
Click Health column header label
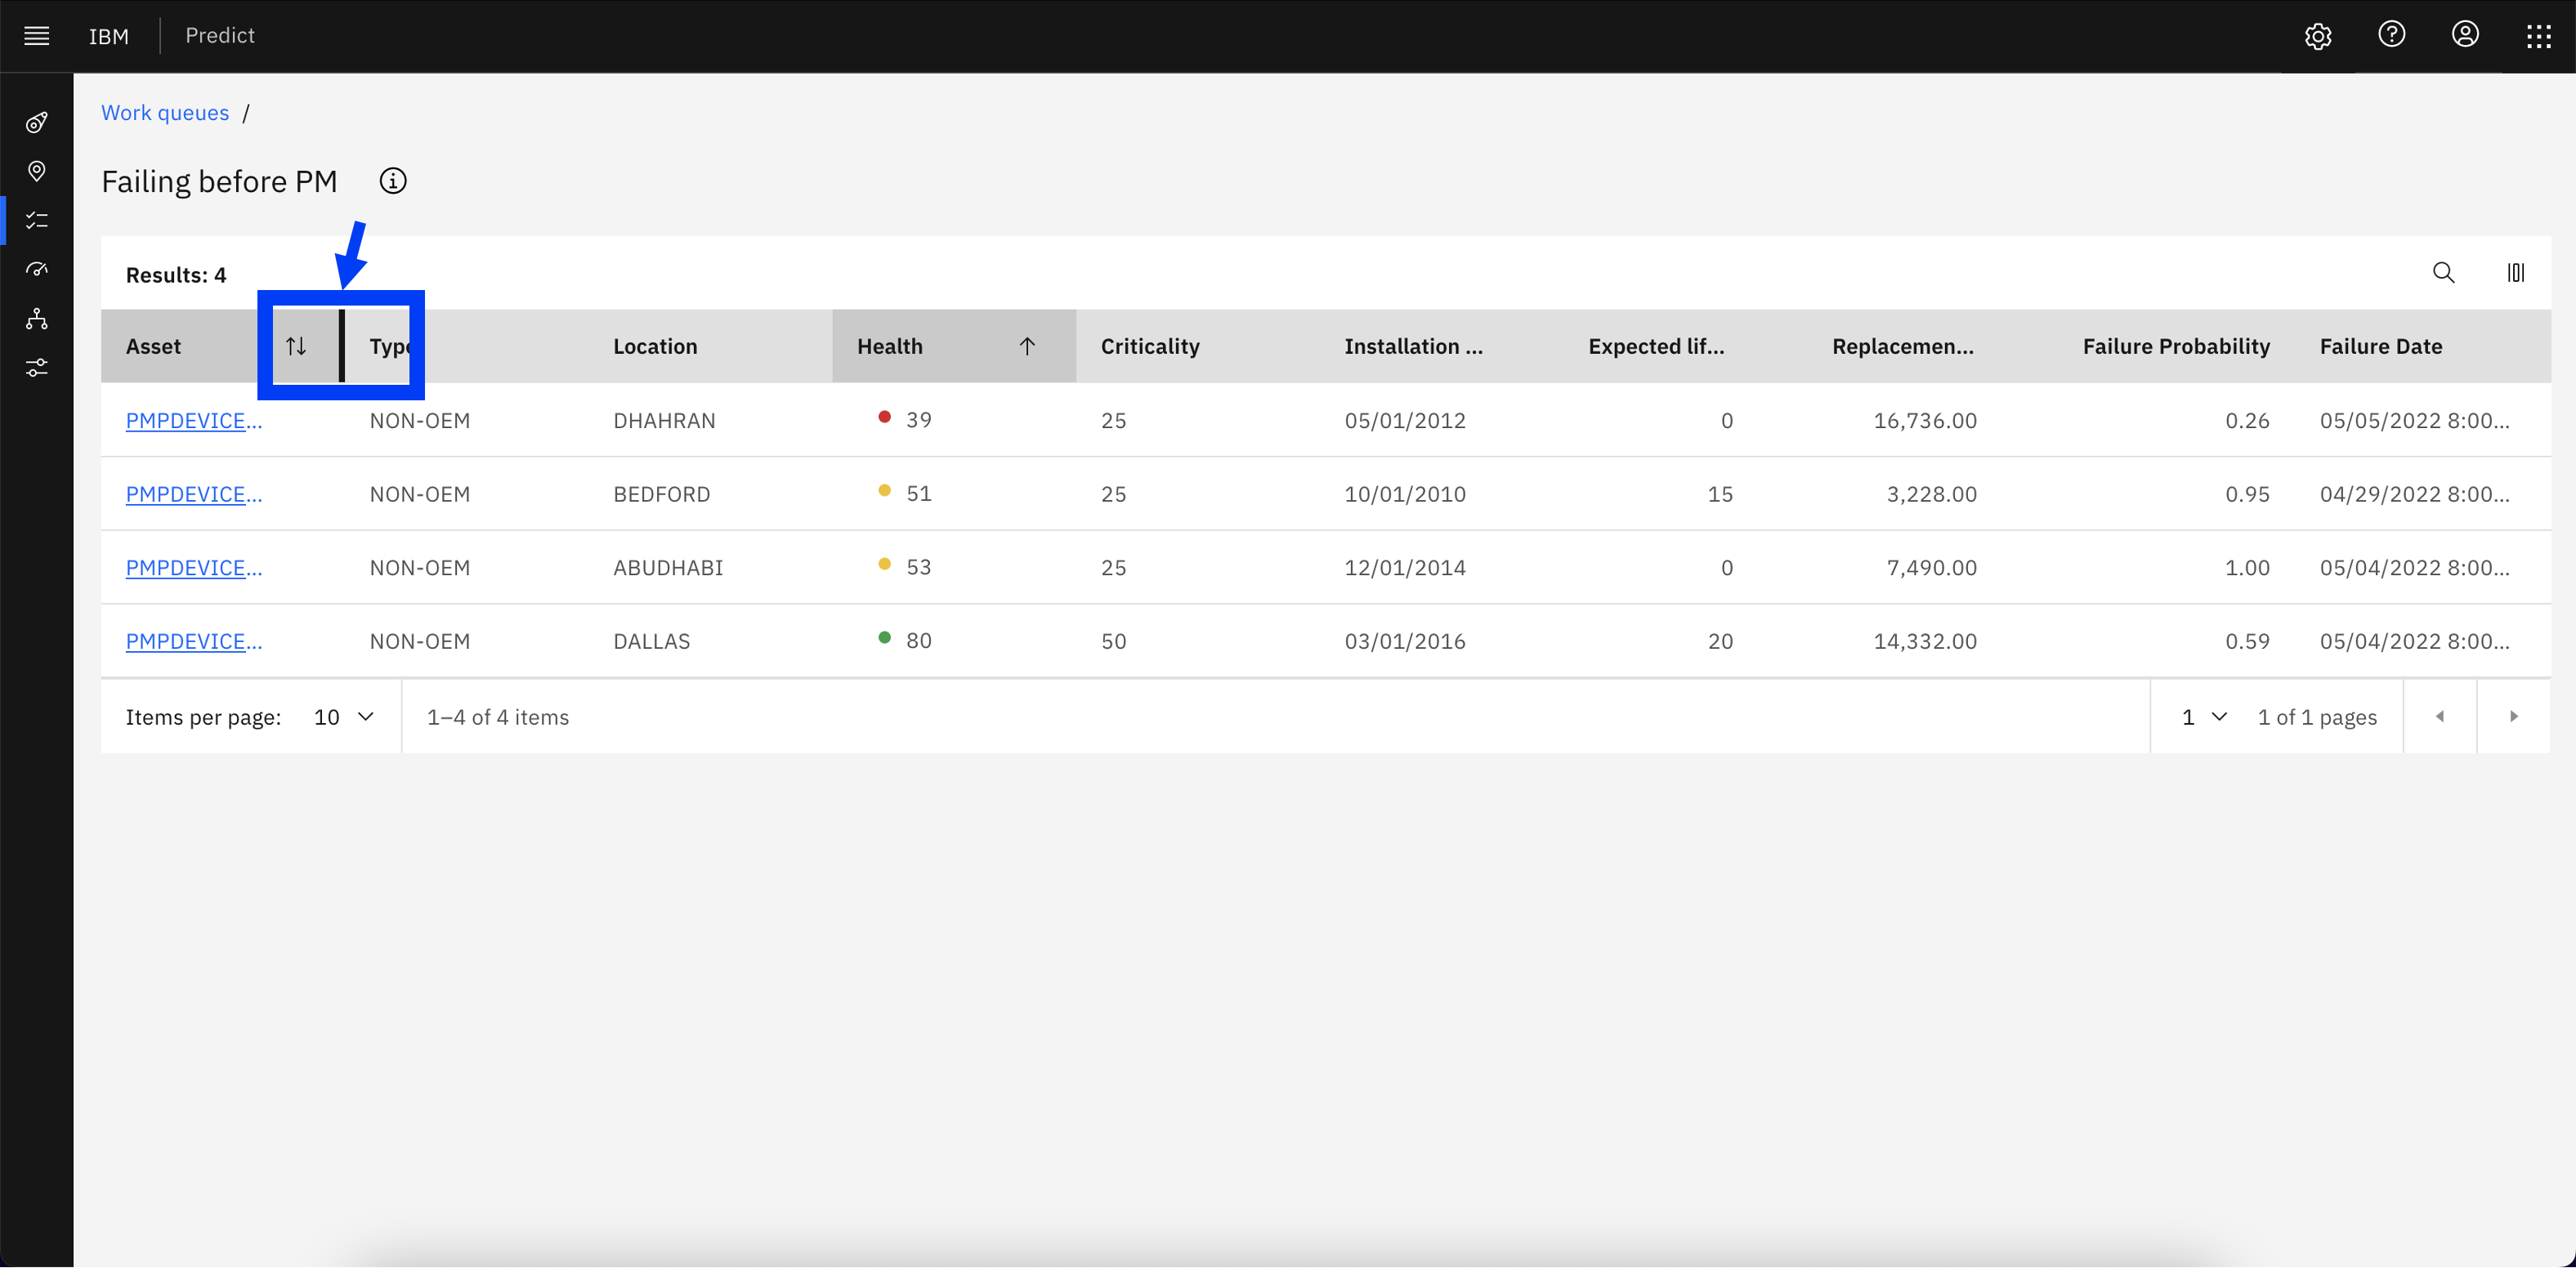point(890,346)
